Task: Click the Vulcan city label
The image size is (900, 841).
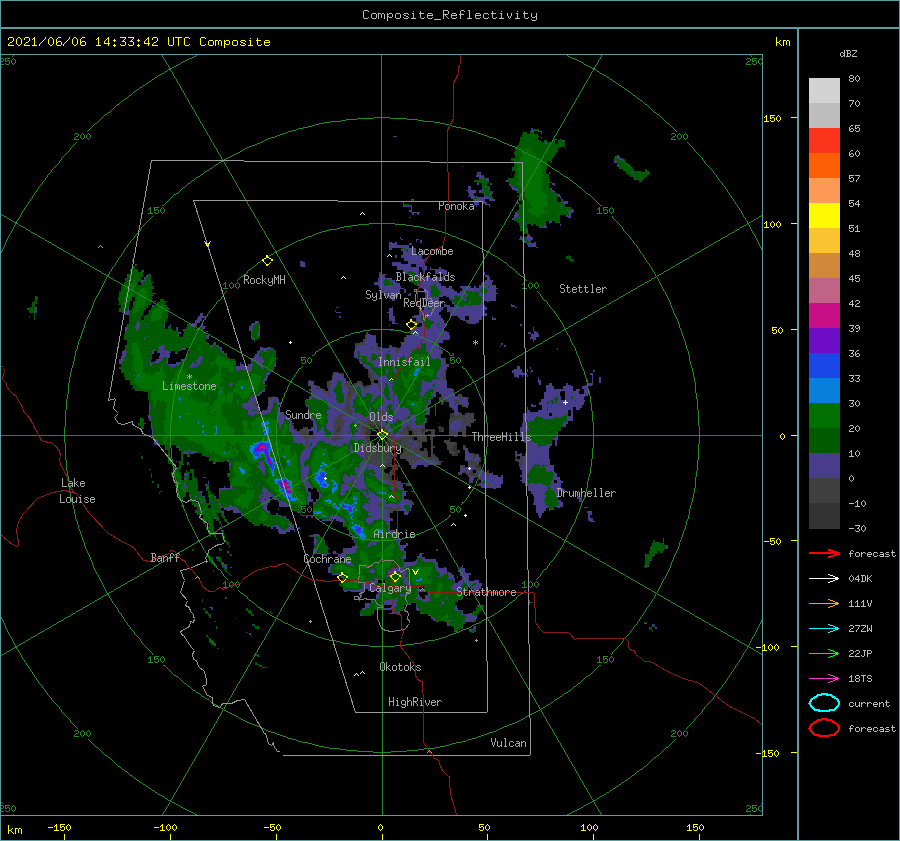Action: pyautogui.click(x=509, y=743)
